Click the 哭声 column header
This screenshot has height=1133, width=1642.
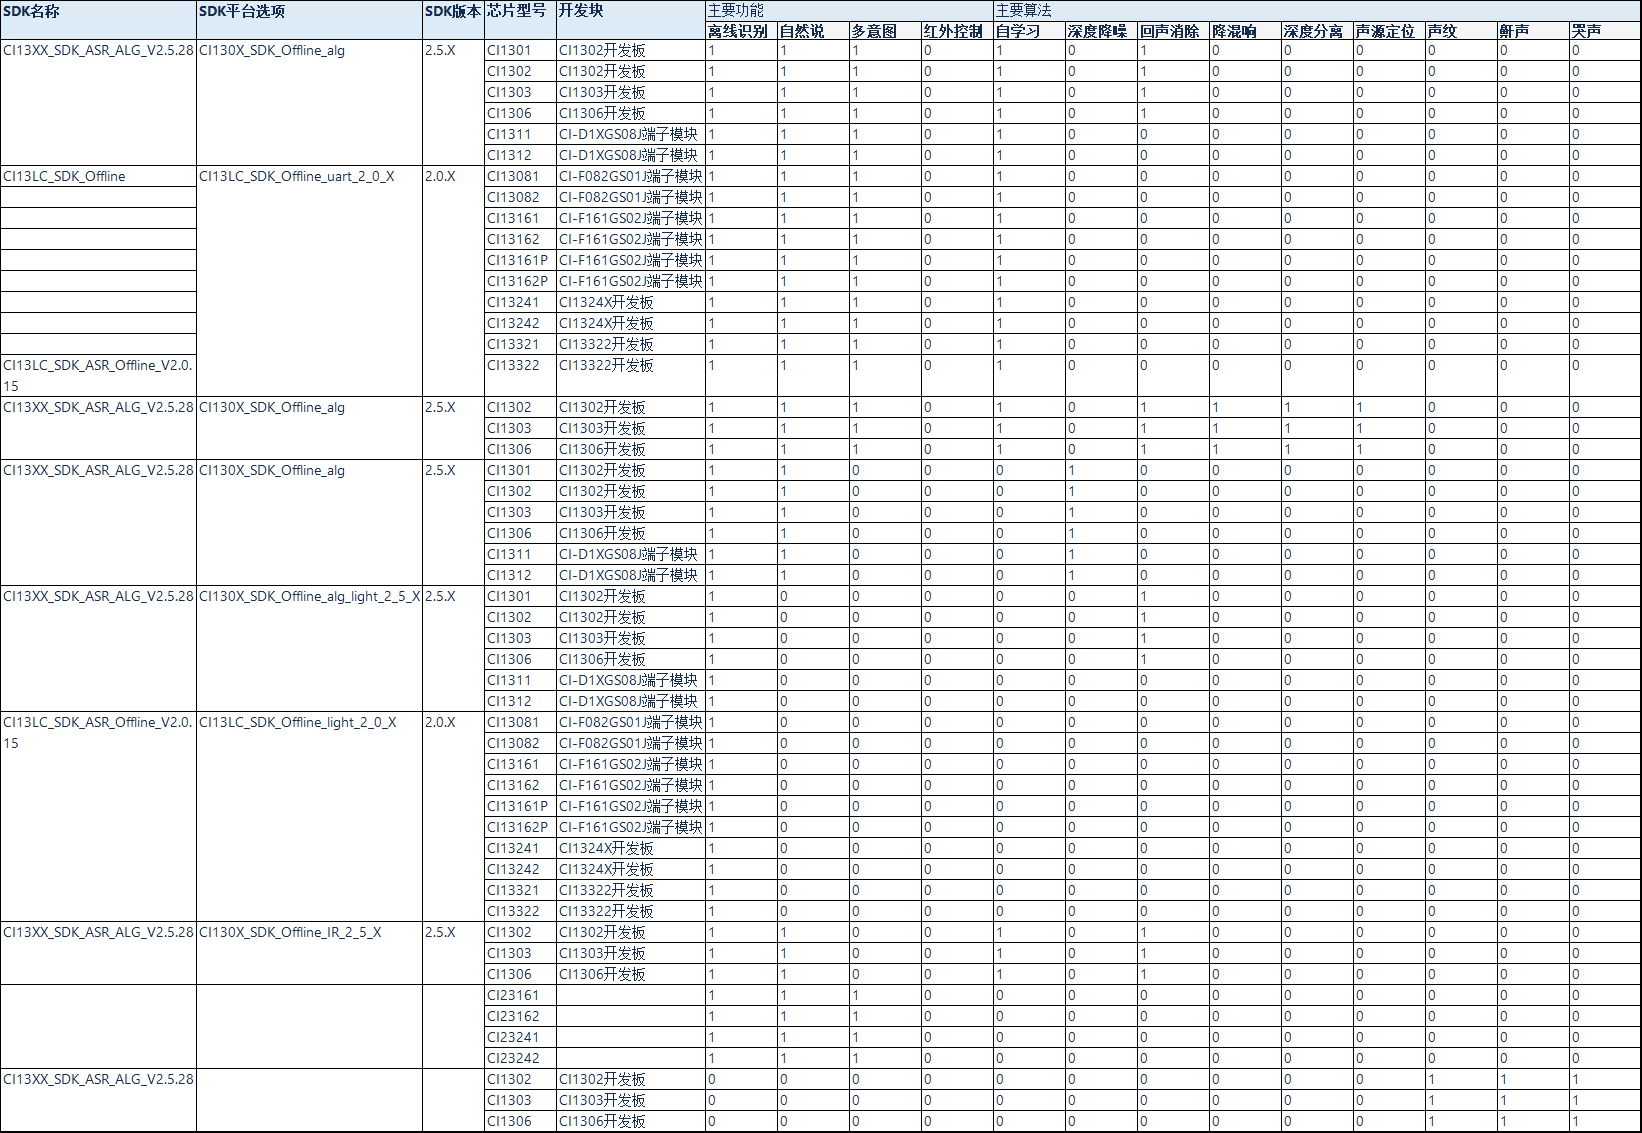pyautogui.click(x=1605, y=31)
